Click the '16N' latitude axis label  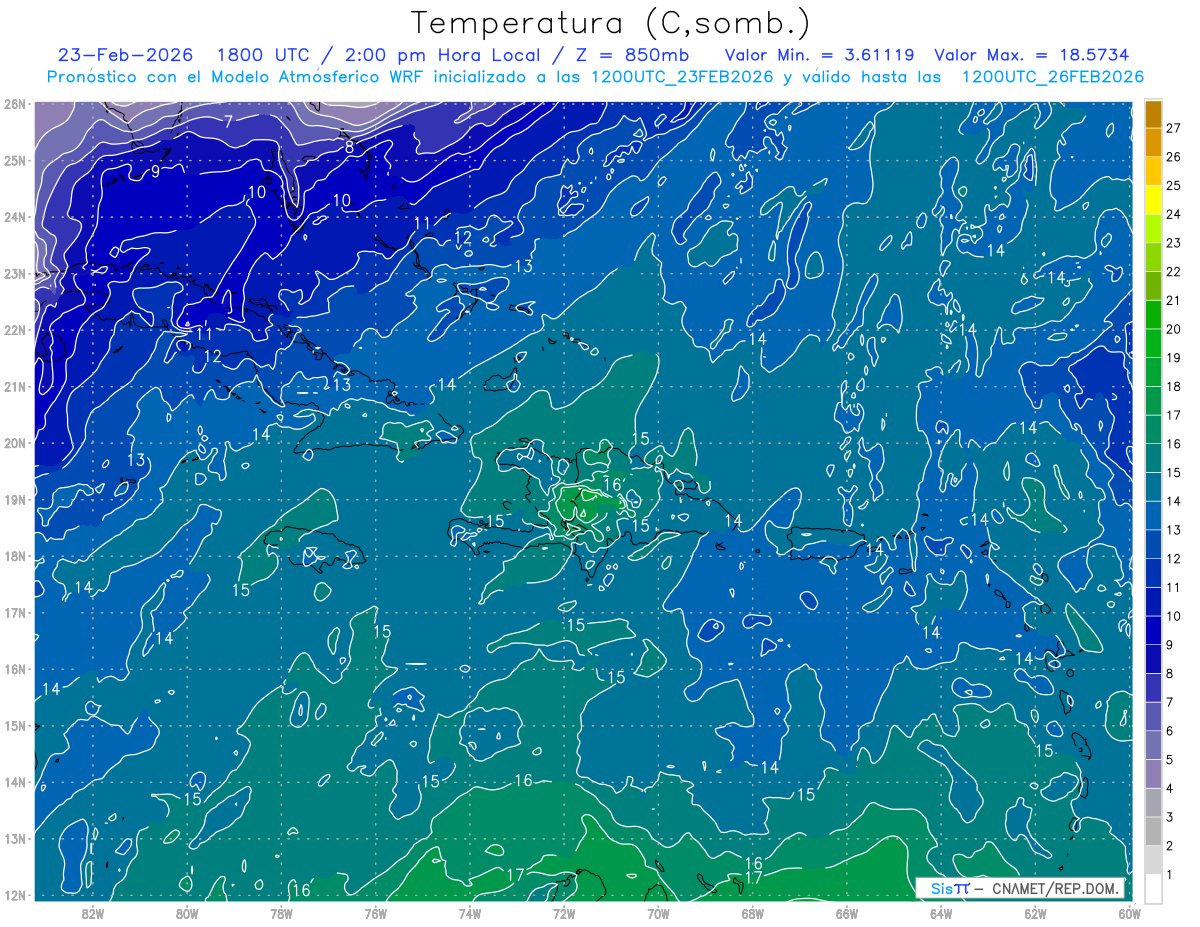tap(15, 669)
